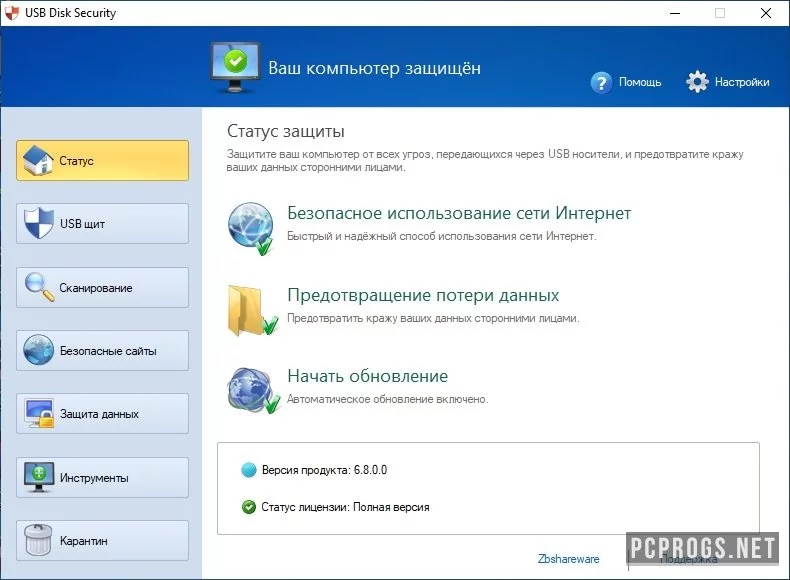Image resolution: width=790 pixels, height=580 pixels.
Task: Click the USB Disk Security title bar icon
Action: (11, 13)
